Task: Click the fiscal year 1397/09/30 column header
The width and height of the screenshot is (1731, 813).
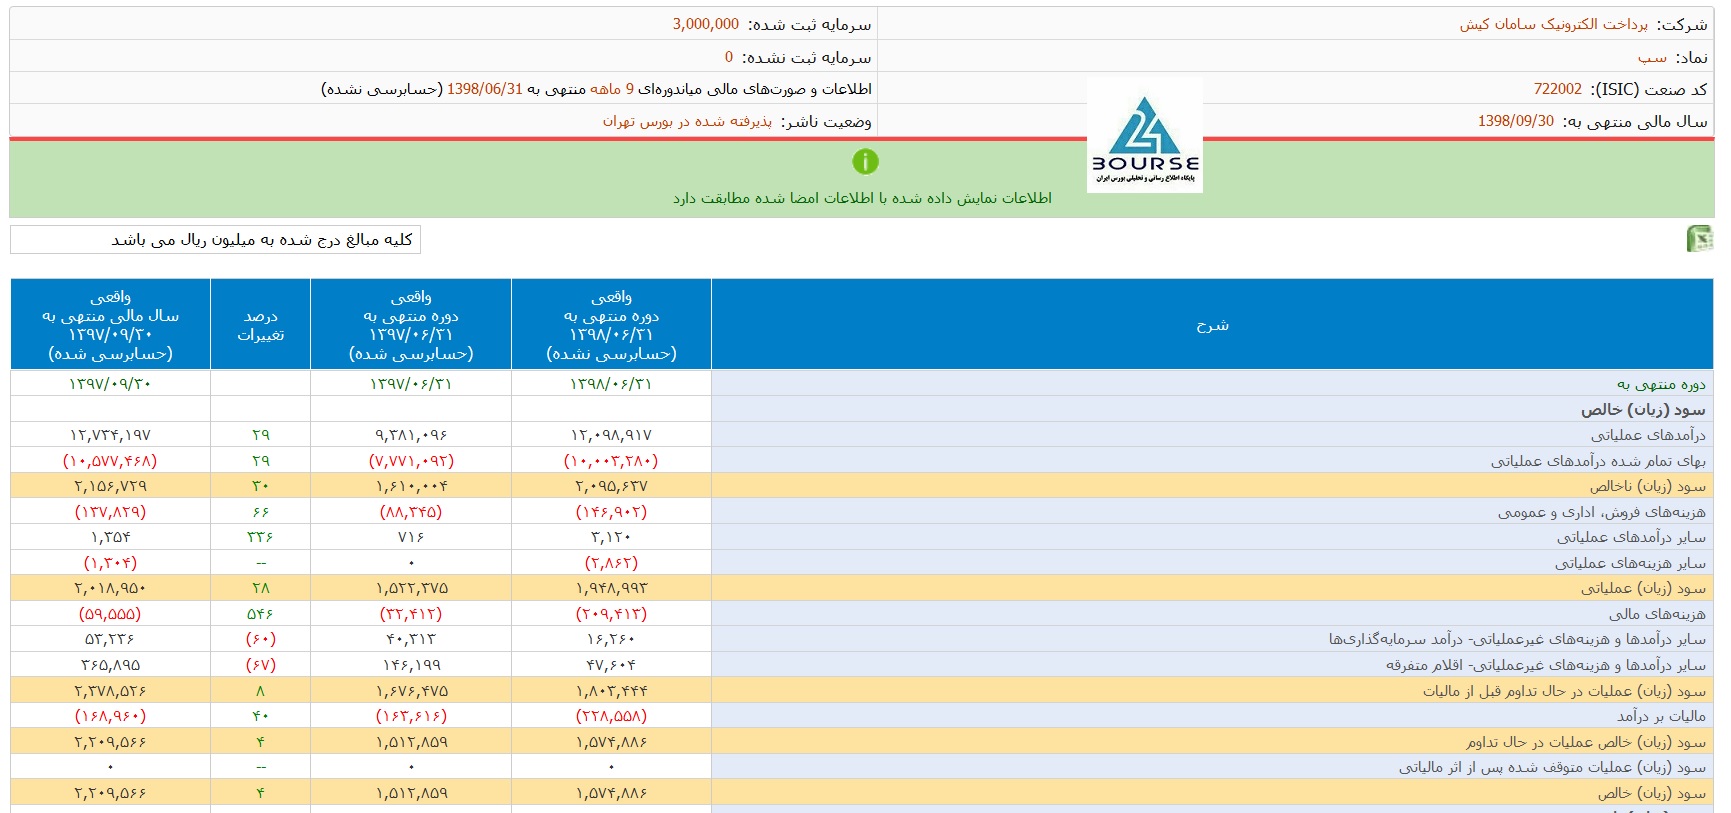Action: 110,325
